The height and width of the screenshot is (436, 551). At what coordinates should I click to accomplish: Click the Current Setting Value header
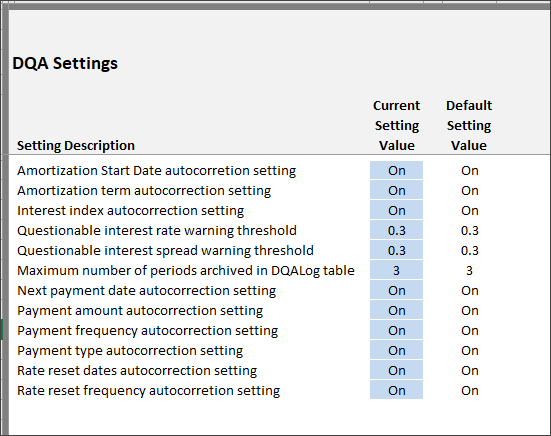[x=397, y=125]
